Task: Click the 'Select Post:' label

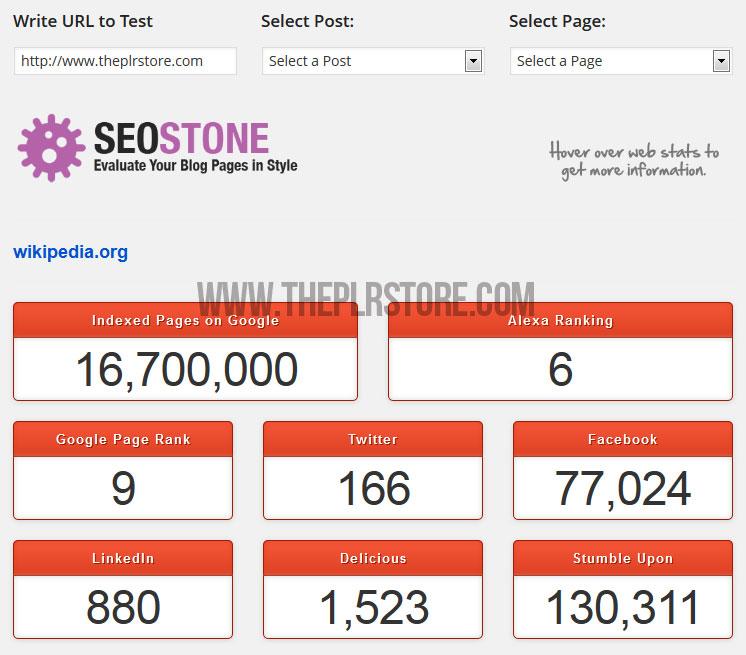Action: coord(307,21)
